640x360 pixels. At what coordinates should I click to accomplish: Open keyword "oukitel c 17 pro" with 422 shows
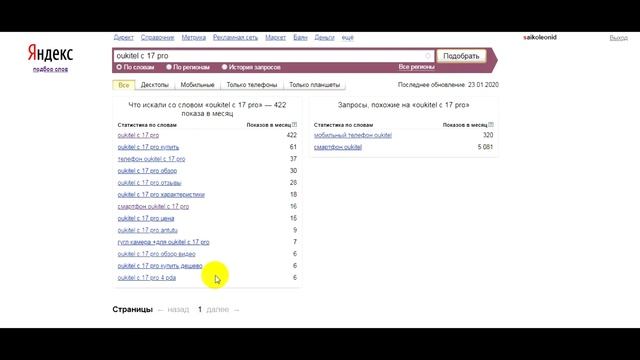(138, 135)
